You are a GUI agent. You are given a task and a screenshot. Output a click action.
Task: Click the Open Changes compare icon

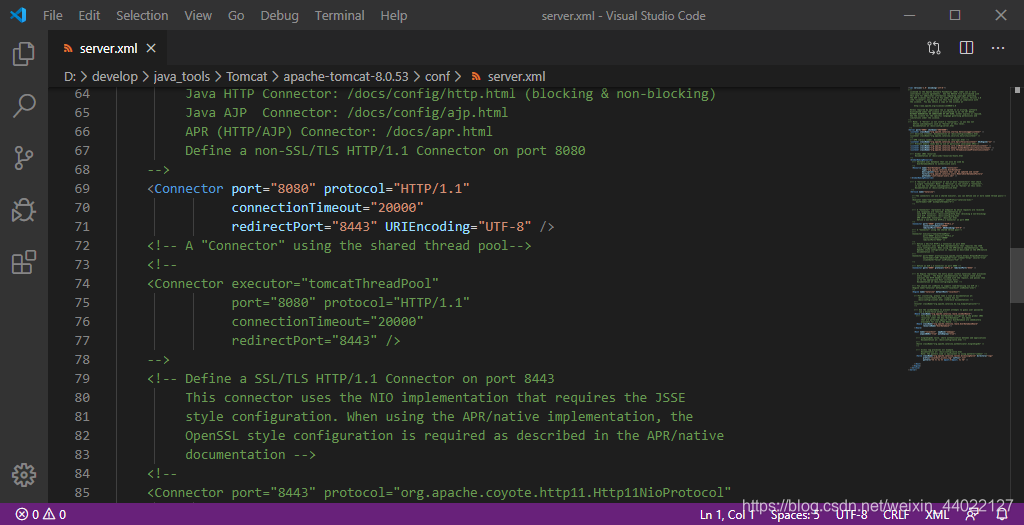pyautogui.click(x=934, y=48)
